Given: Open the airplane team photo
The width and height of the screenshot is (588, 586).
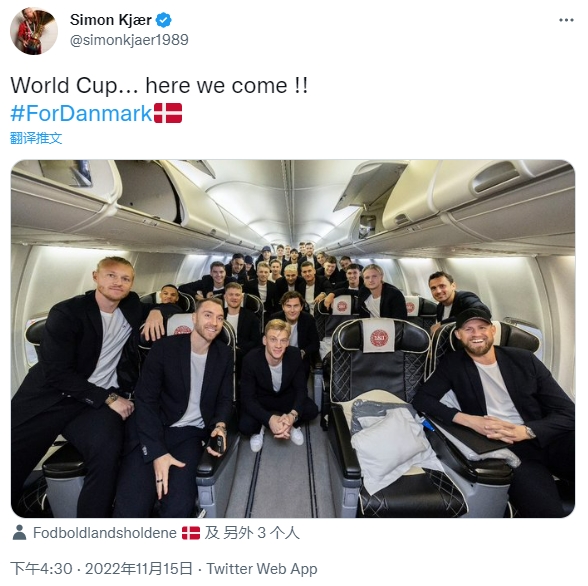Looking at the screenshot, I should tap(293, 339).
